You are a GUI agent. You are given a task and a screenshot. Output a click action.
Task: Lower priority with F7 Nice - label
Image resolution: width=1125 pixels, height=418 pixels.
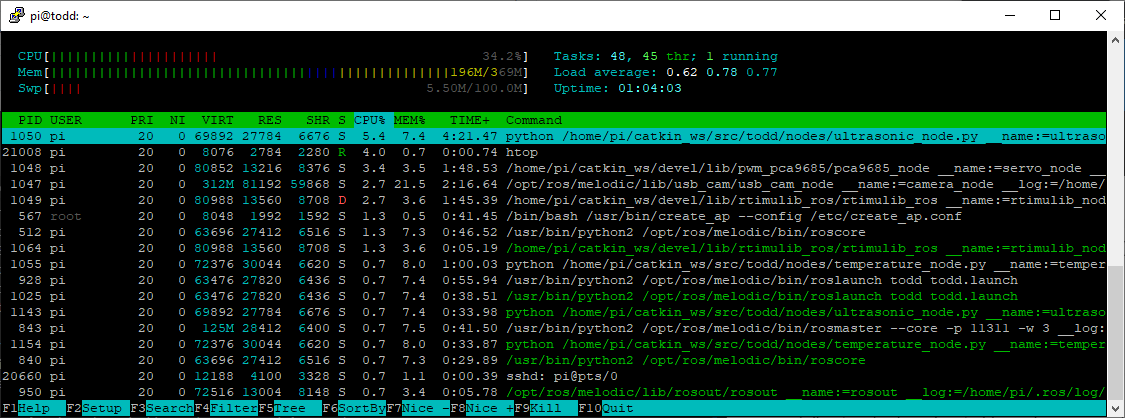(x=418, y=409)
